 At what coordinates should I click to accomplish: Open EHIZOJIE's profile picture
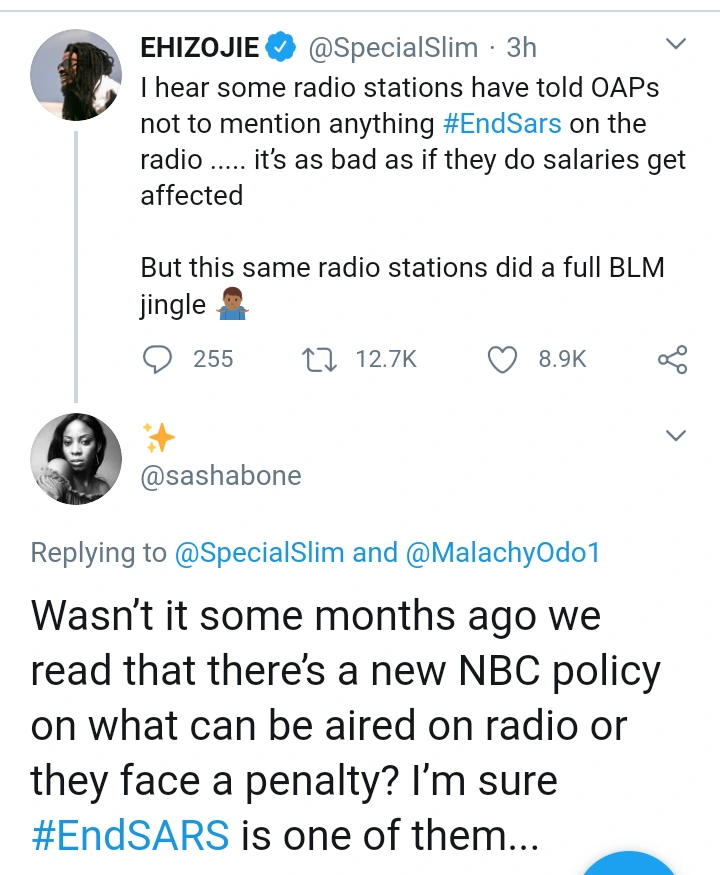[76, 74]
